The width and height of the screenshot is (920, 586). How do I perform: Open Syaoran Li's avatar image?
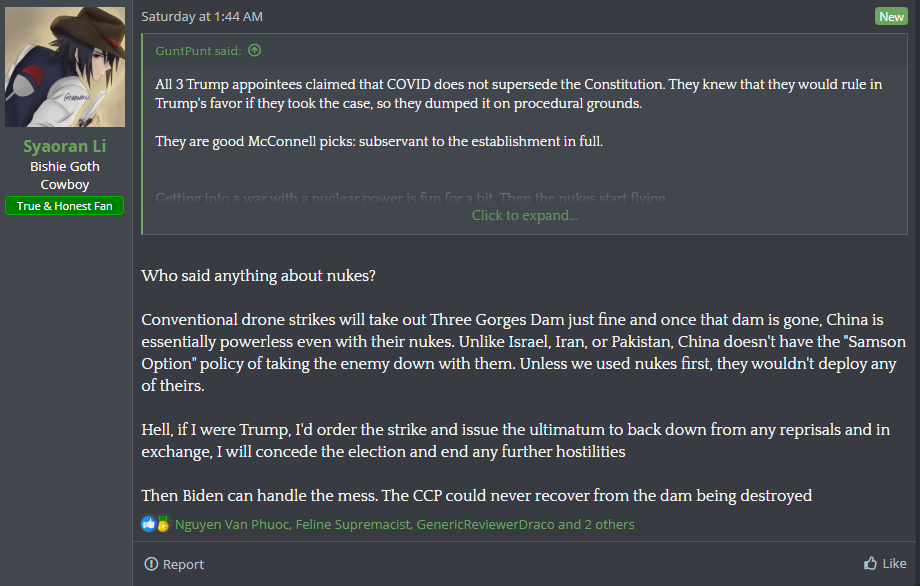click(x=65, y=66)
